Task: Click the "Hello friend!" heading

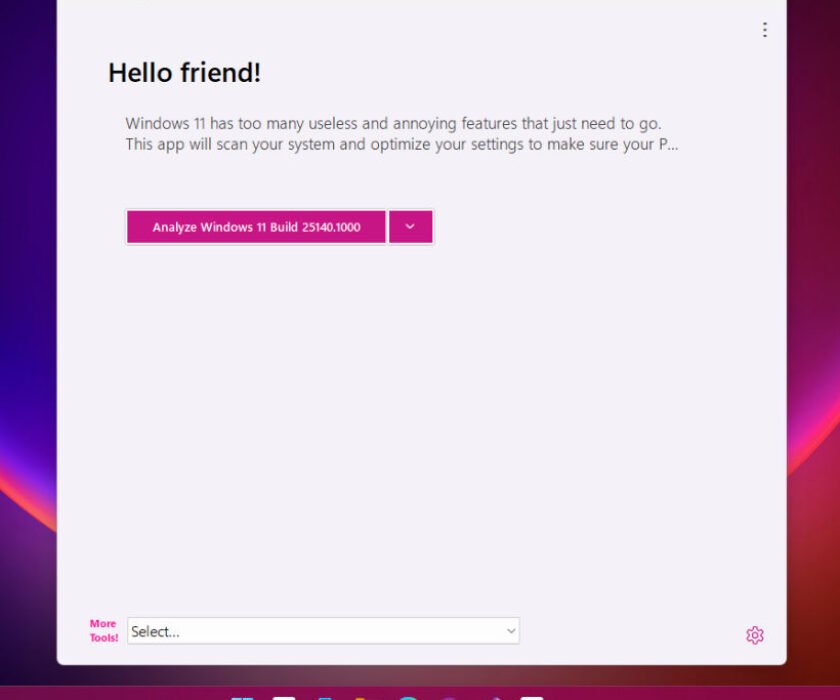Action: 185,72
